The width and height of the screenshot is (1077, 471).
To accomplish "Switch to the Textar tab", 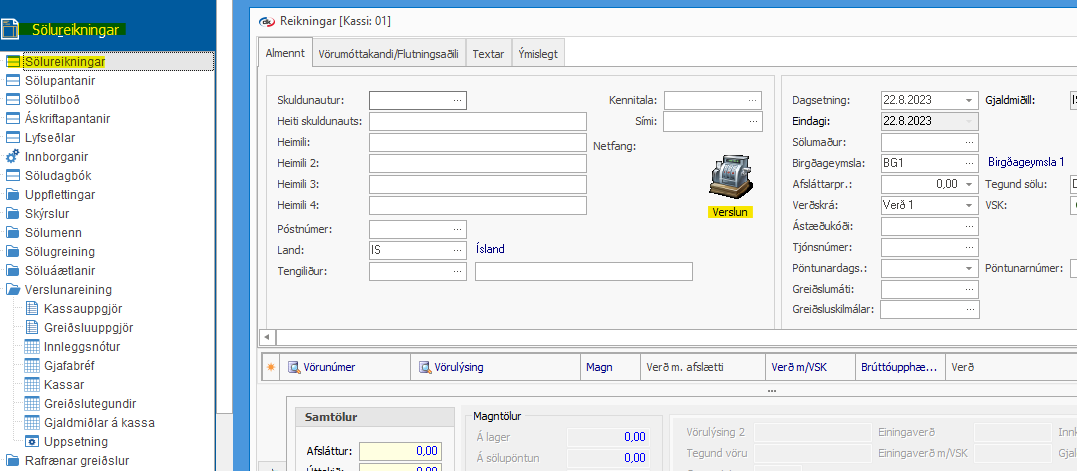I will (488, 53).
